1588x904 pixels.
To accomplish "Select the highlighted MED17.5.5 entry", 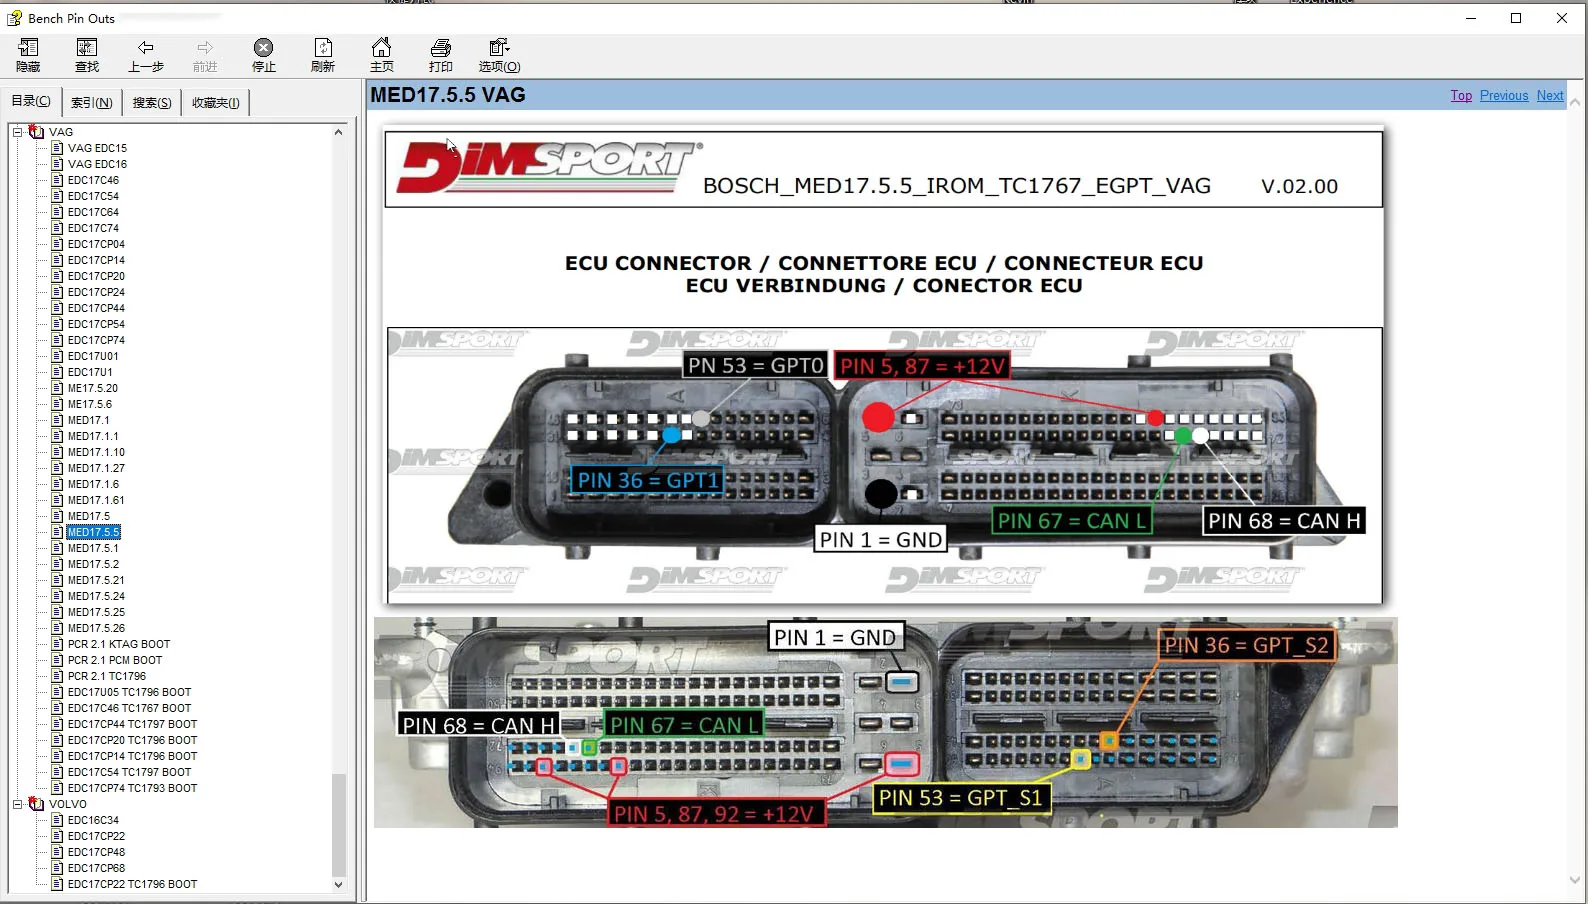I will [x=93, y=532].
